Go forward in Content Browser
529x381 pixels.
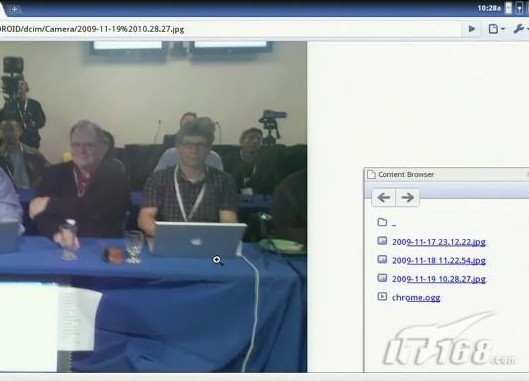coord(408,197)
